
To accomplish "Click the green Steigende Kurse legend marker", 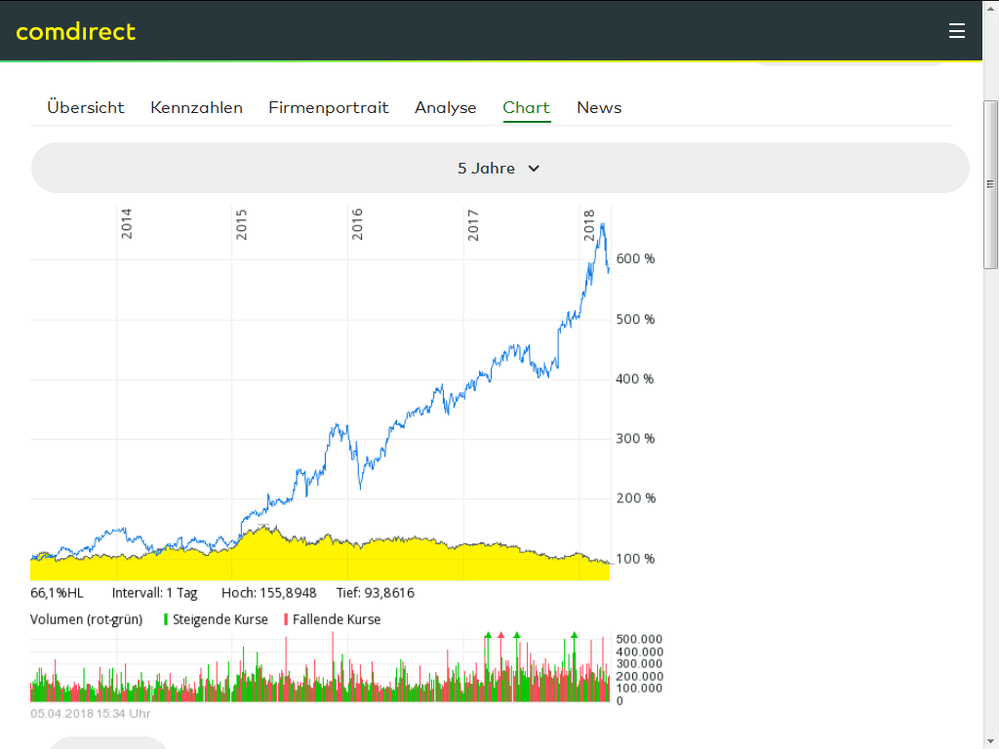I will click(166, 620).
